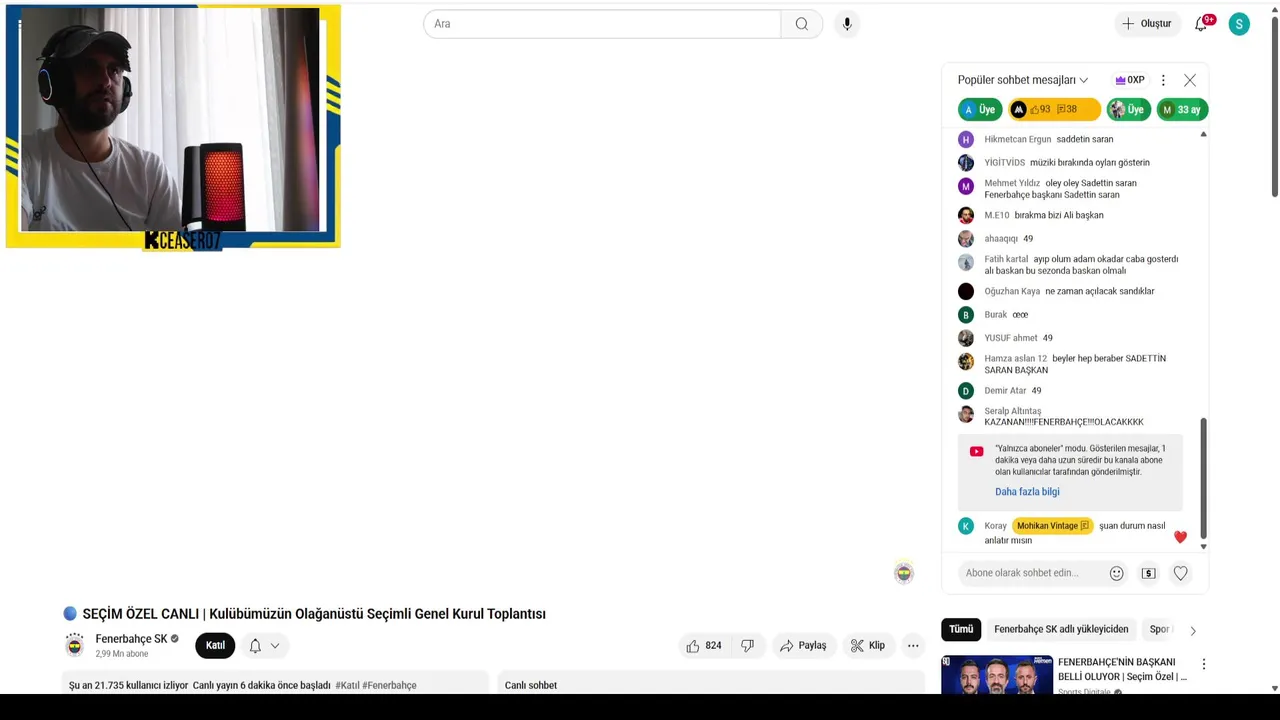The width and height of the screenshot is (1280, 720).
Task: Open the Super Chat dollar icon
Action: click(1148, 573)
